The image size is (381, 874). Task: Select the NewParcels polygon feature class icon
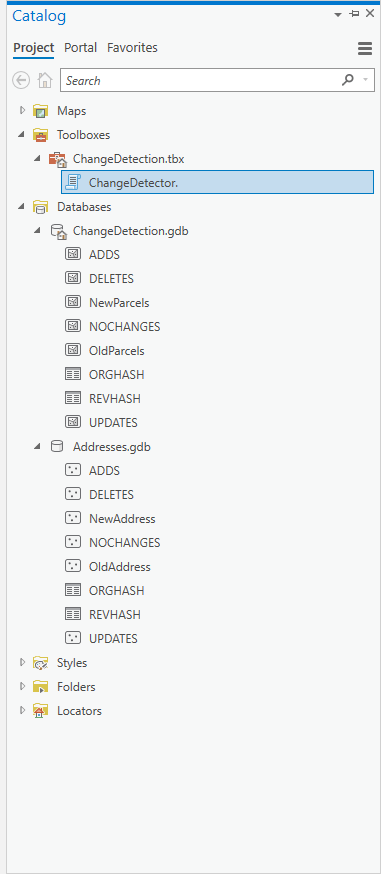[73, 303]
